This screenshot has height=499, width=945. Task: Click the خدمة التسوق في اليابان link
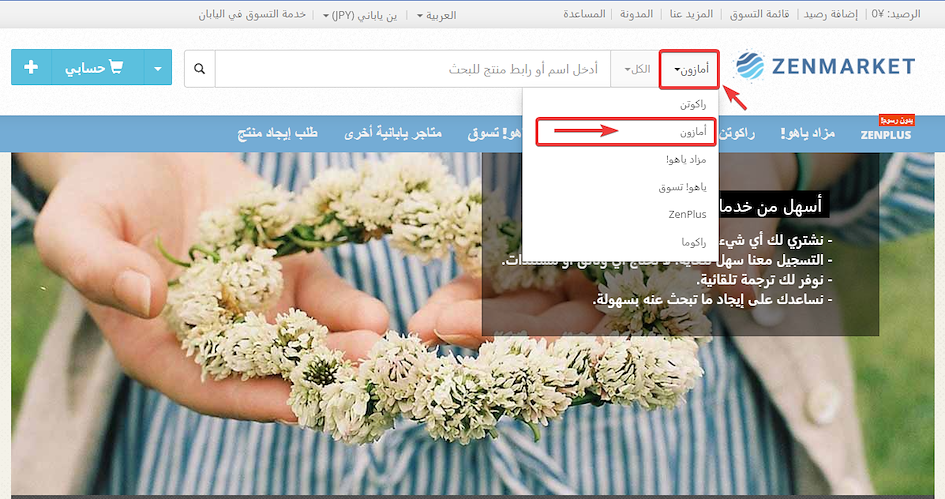point(253,14)
